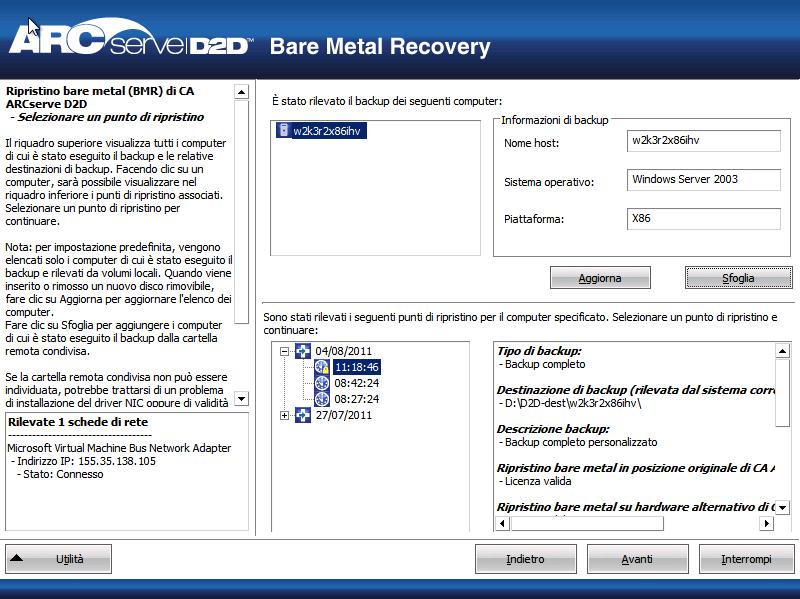Select the 04/08/2011 date entry
The height and width of the screenshot is (599, 800).
click(x=343, y=351)
